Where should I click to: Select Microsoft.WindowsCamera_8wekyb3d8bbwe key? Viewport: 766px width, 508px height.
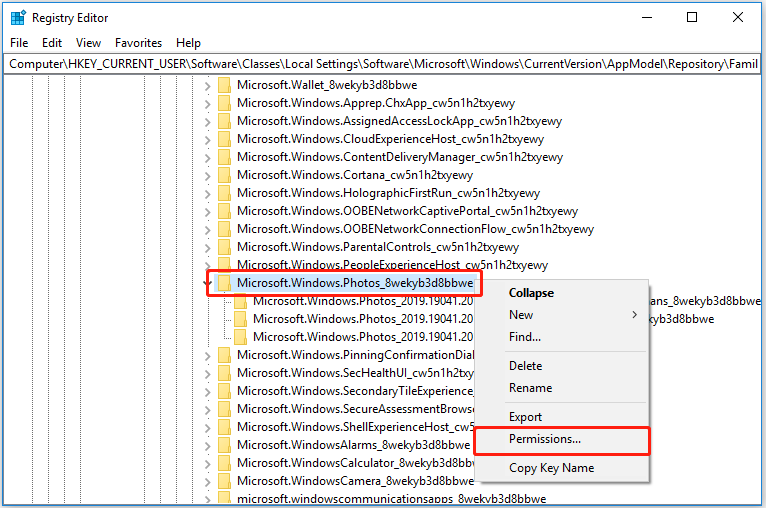pos(355,481)
